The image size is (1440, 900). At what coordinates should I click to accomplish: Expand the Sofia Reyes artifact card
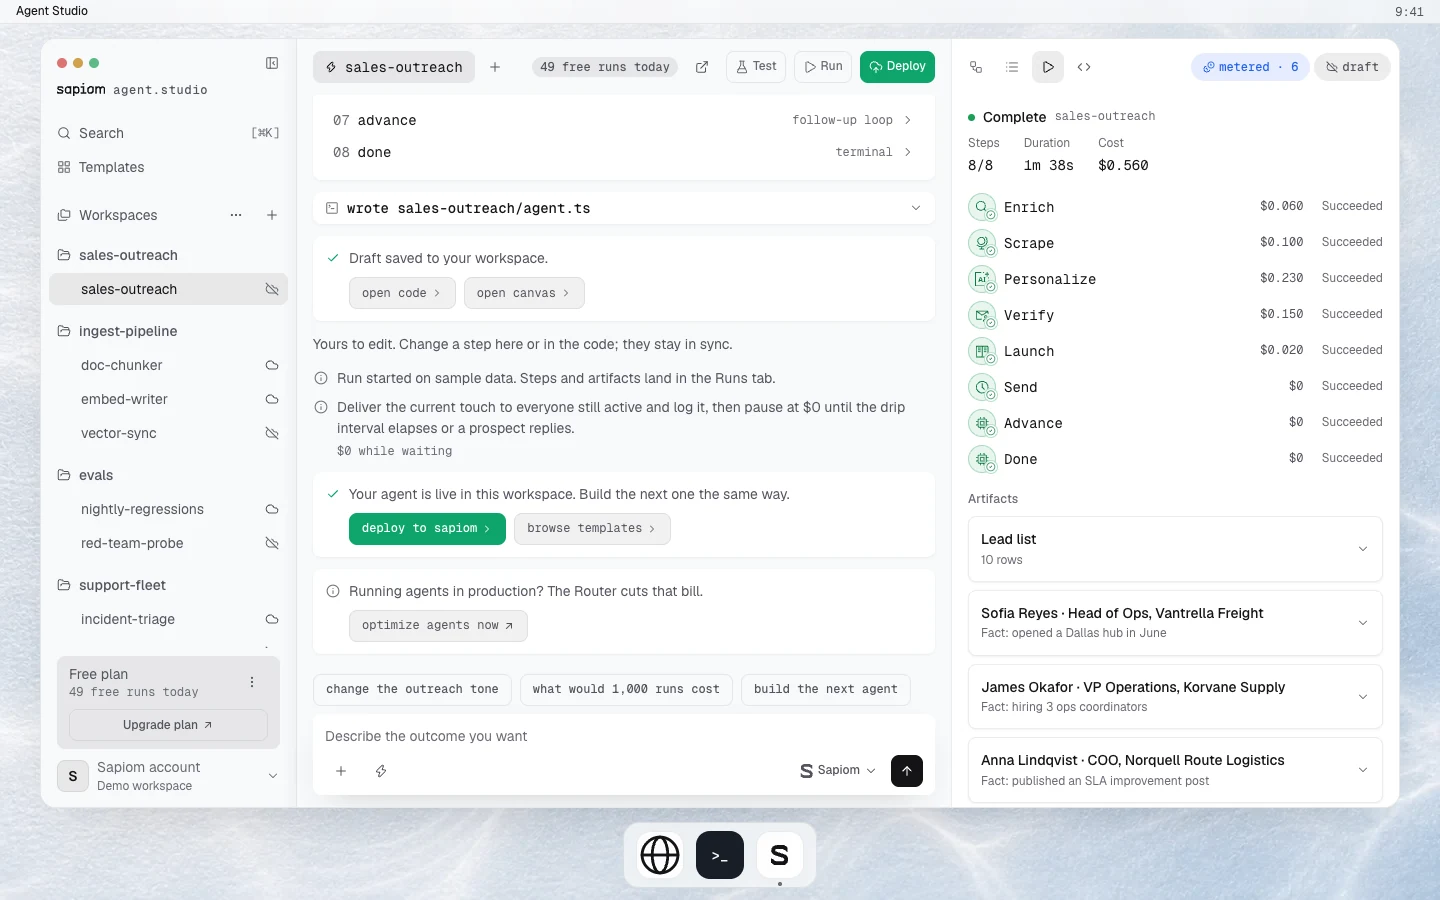(x=1175, y=623)
